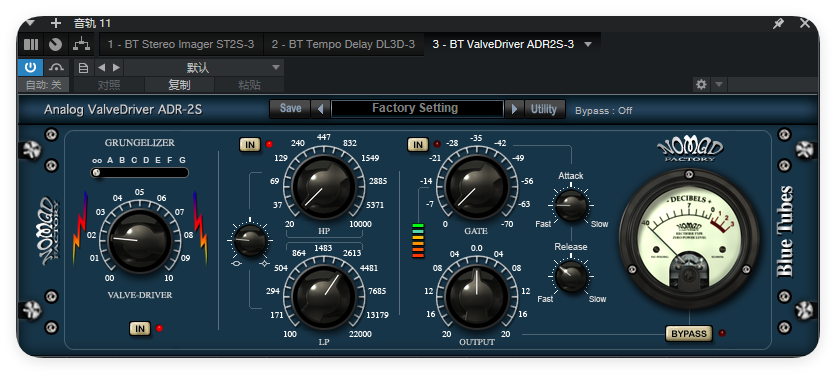
Task: Toggle the filter section IN switch
Action: coord(250,144)
